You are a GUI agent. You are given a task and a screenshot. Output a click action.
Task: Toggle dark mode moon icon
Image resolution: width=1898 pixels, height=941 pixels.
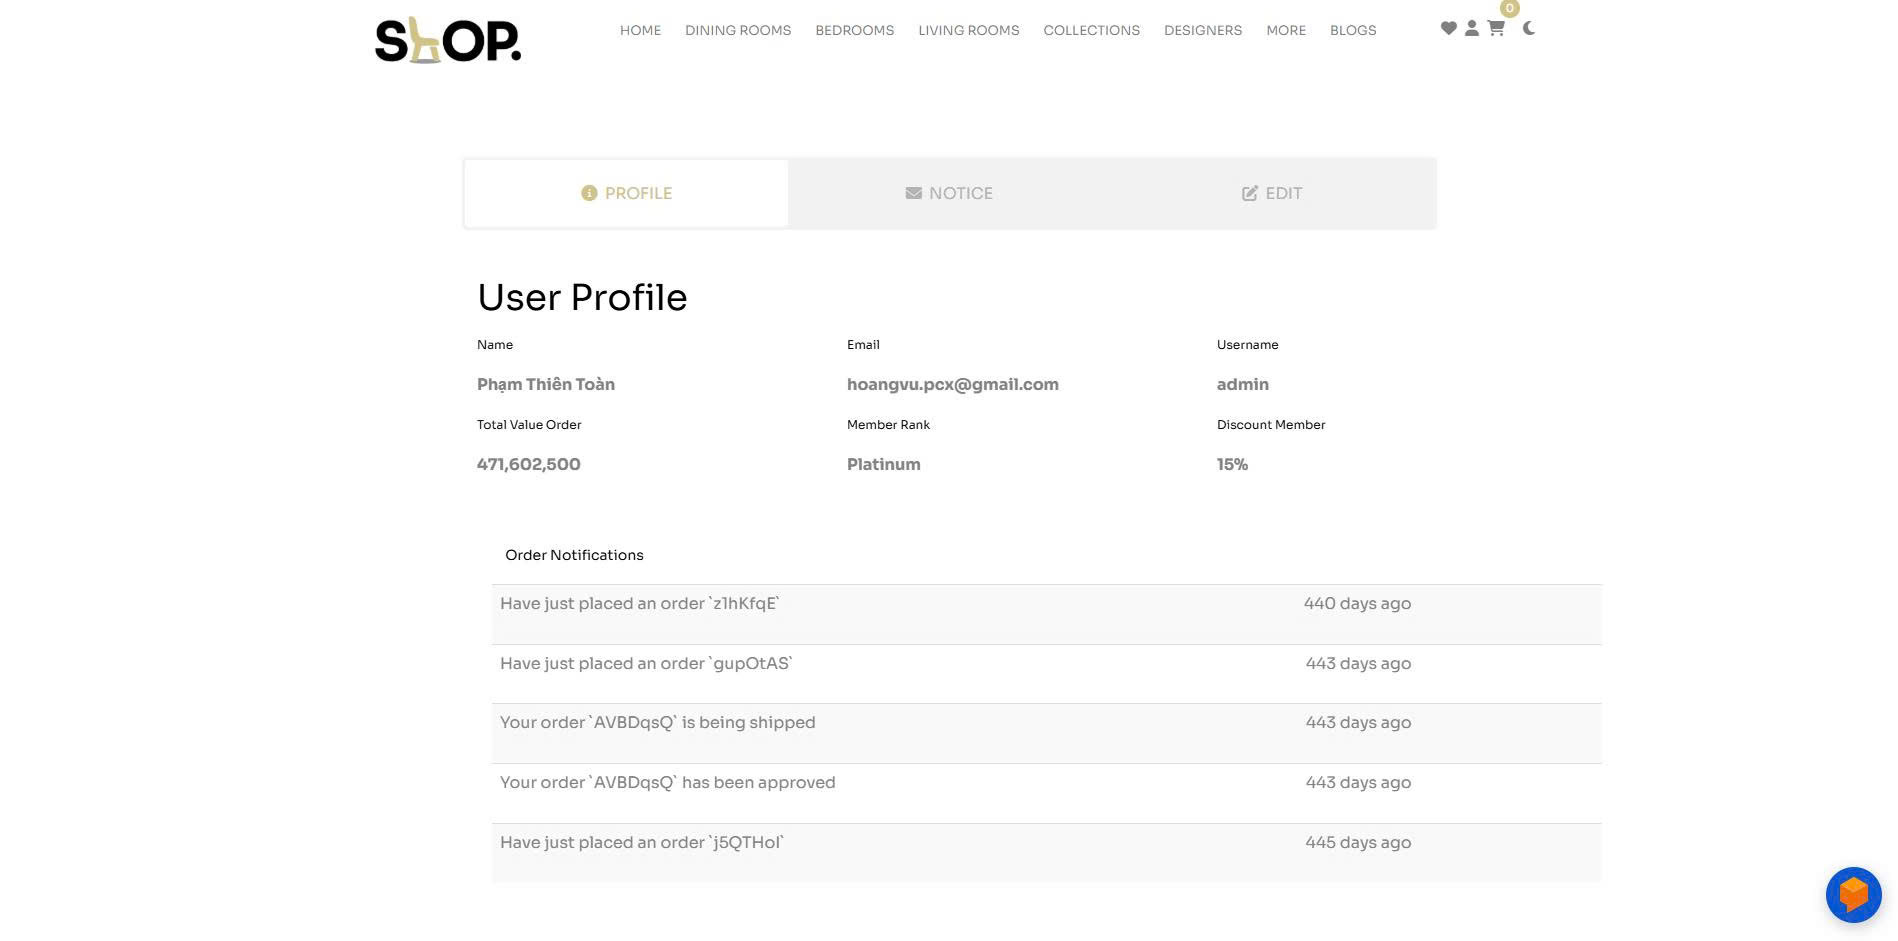[1529, 29]
